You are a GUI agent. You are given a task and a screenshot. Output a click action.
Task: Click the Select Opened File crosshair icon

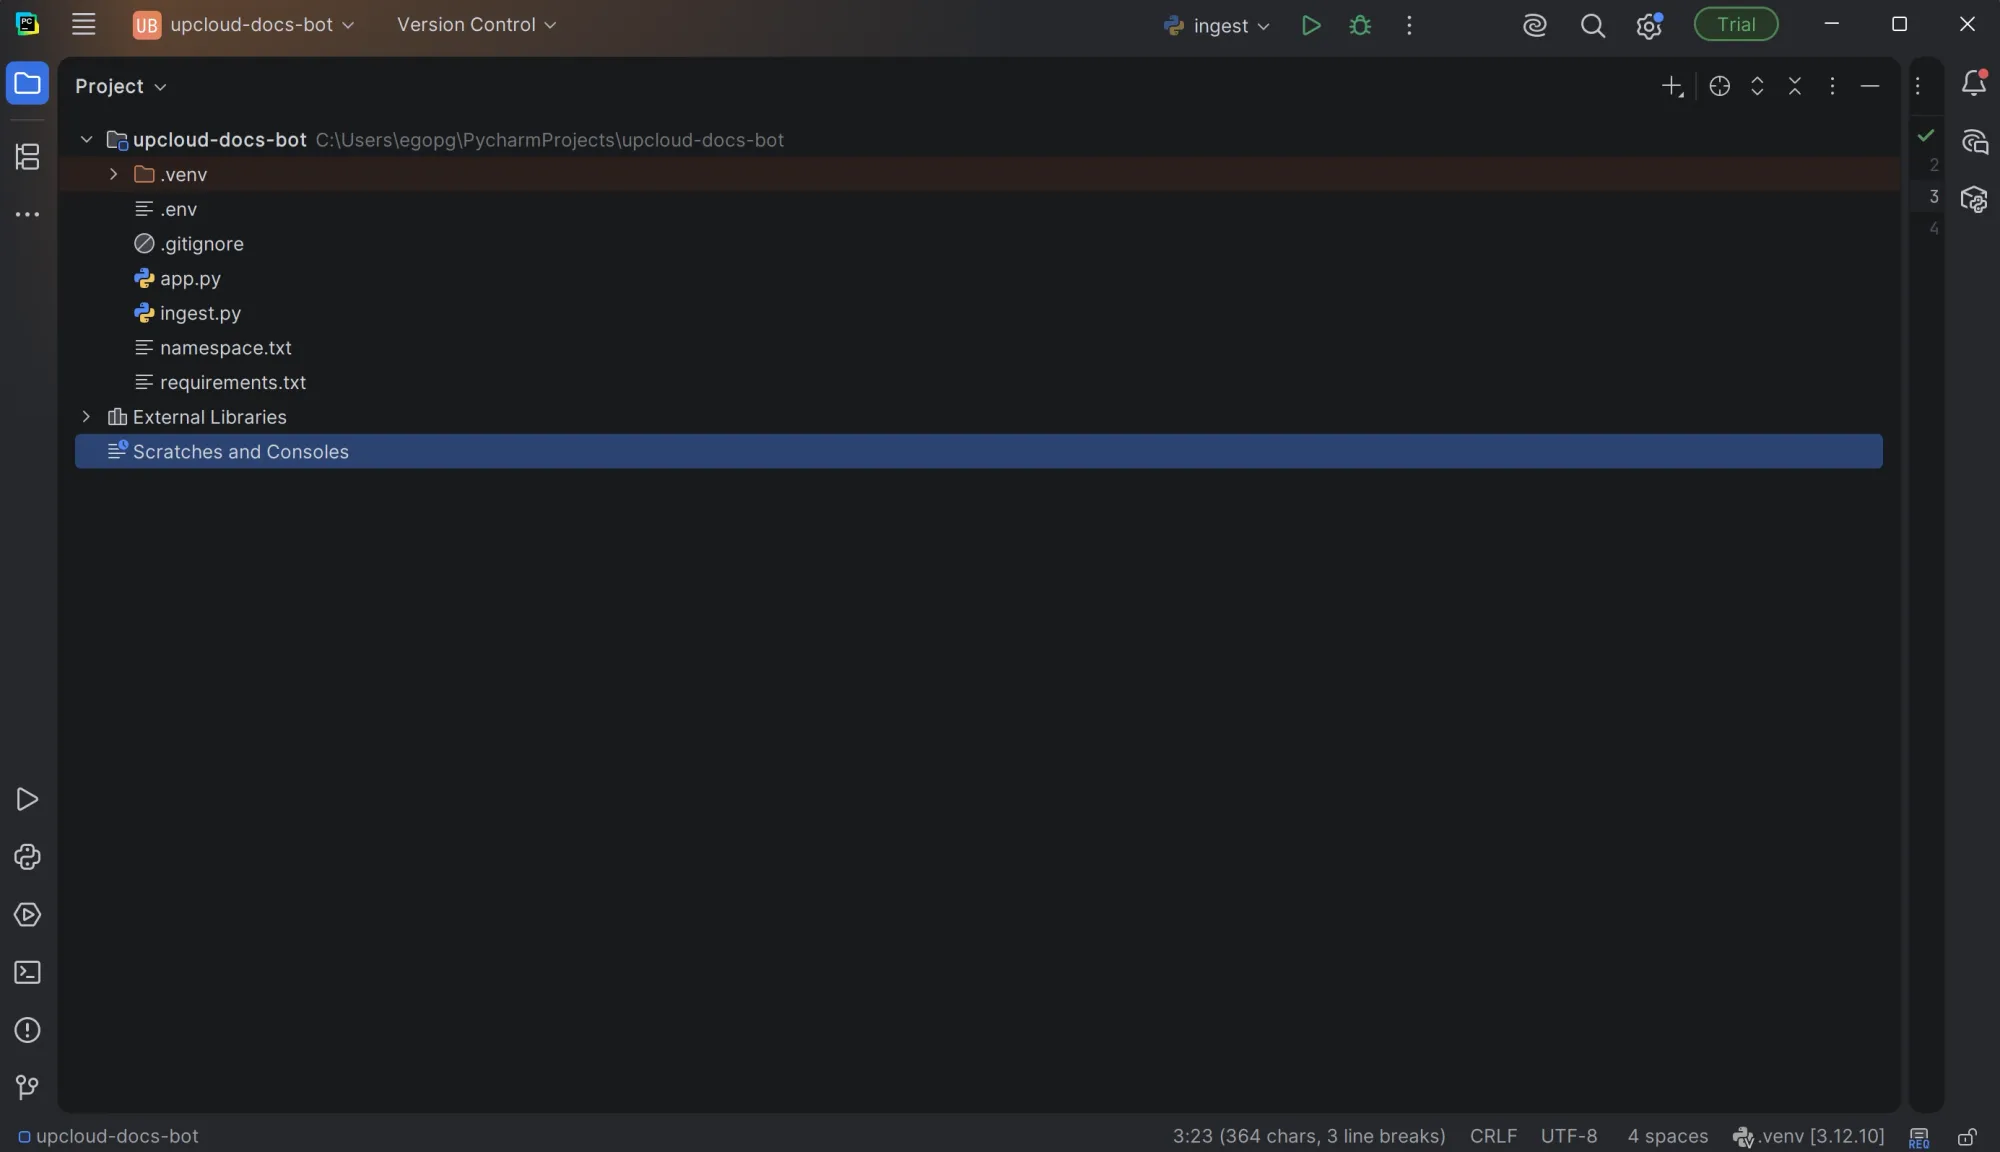(1720, 86)
